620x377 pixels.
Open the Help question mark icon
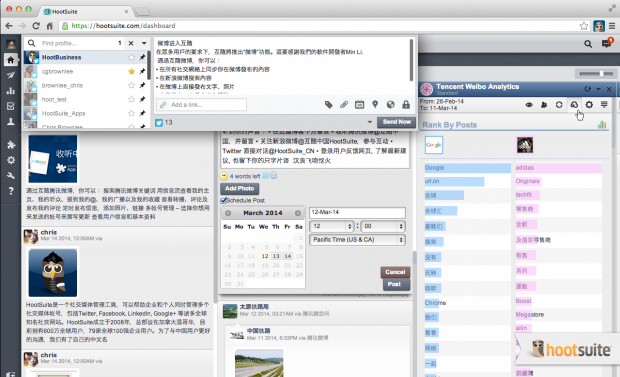[11, 191]
